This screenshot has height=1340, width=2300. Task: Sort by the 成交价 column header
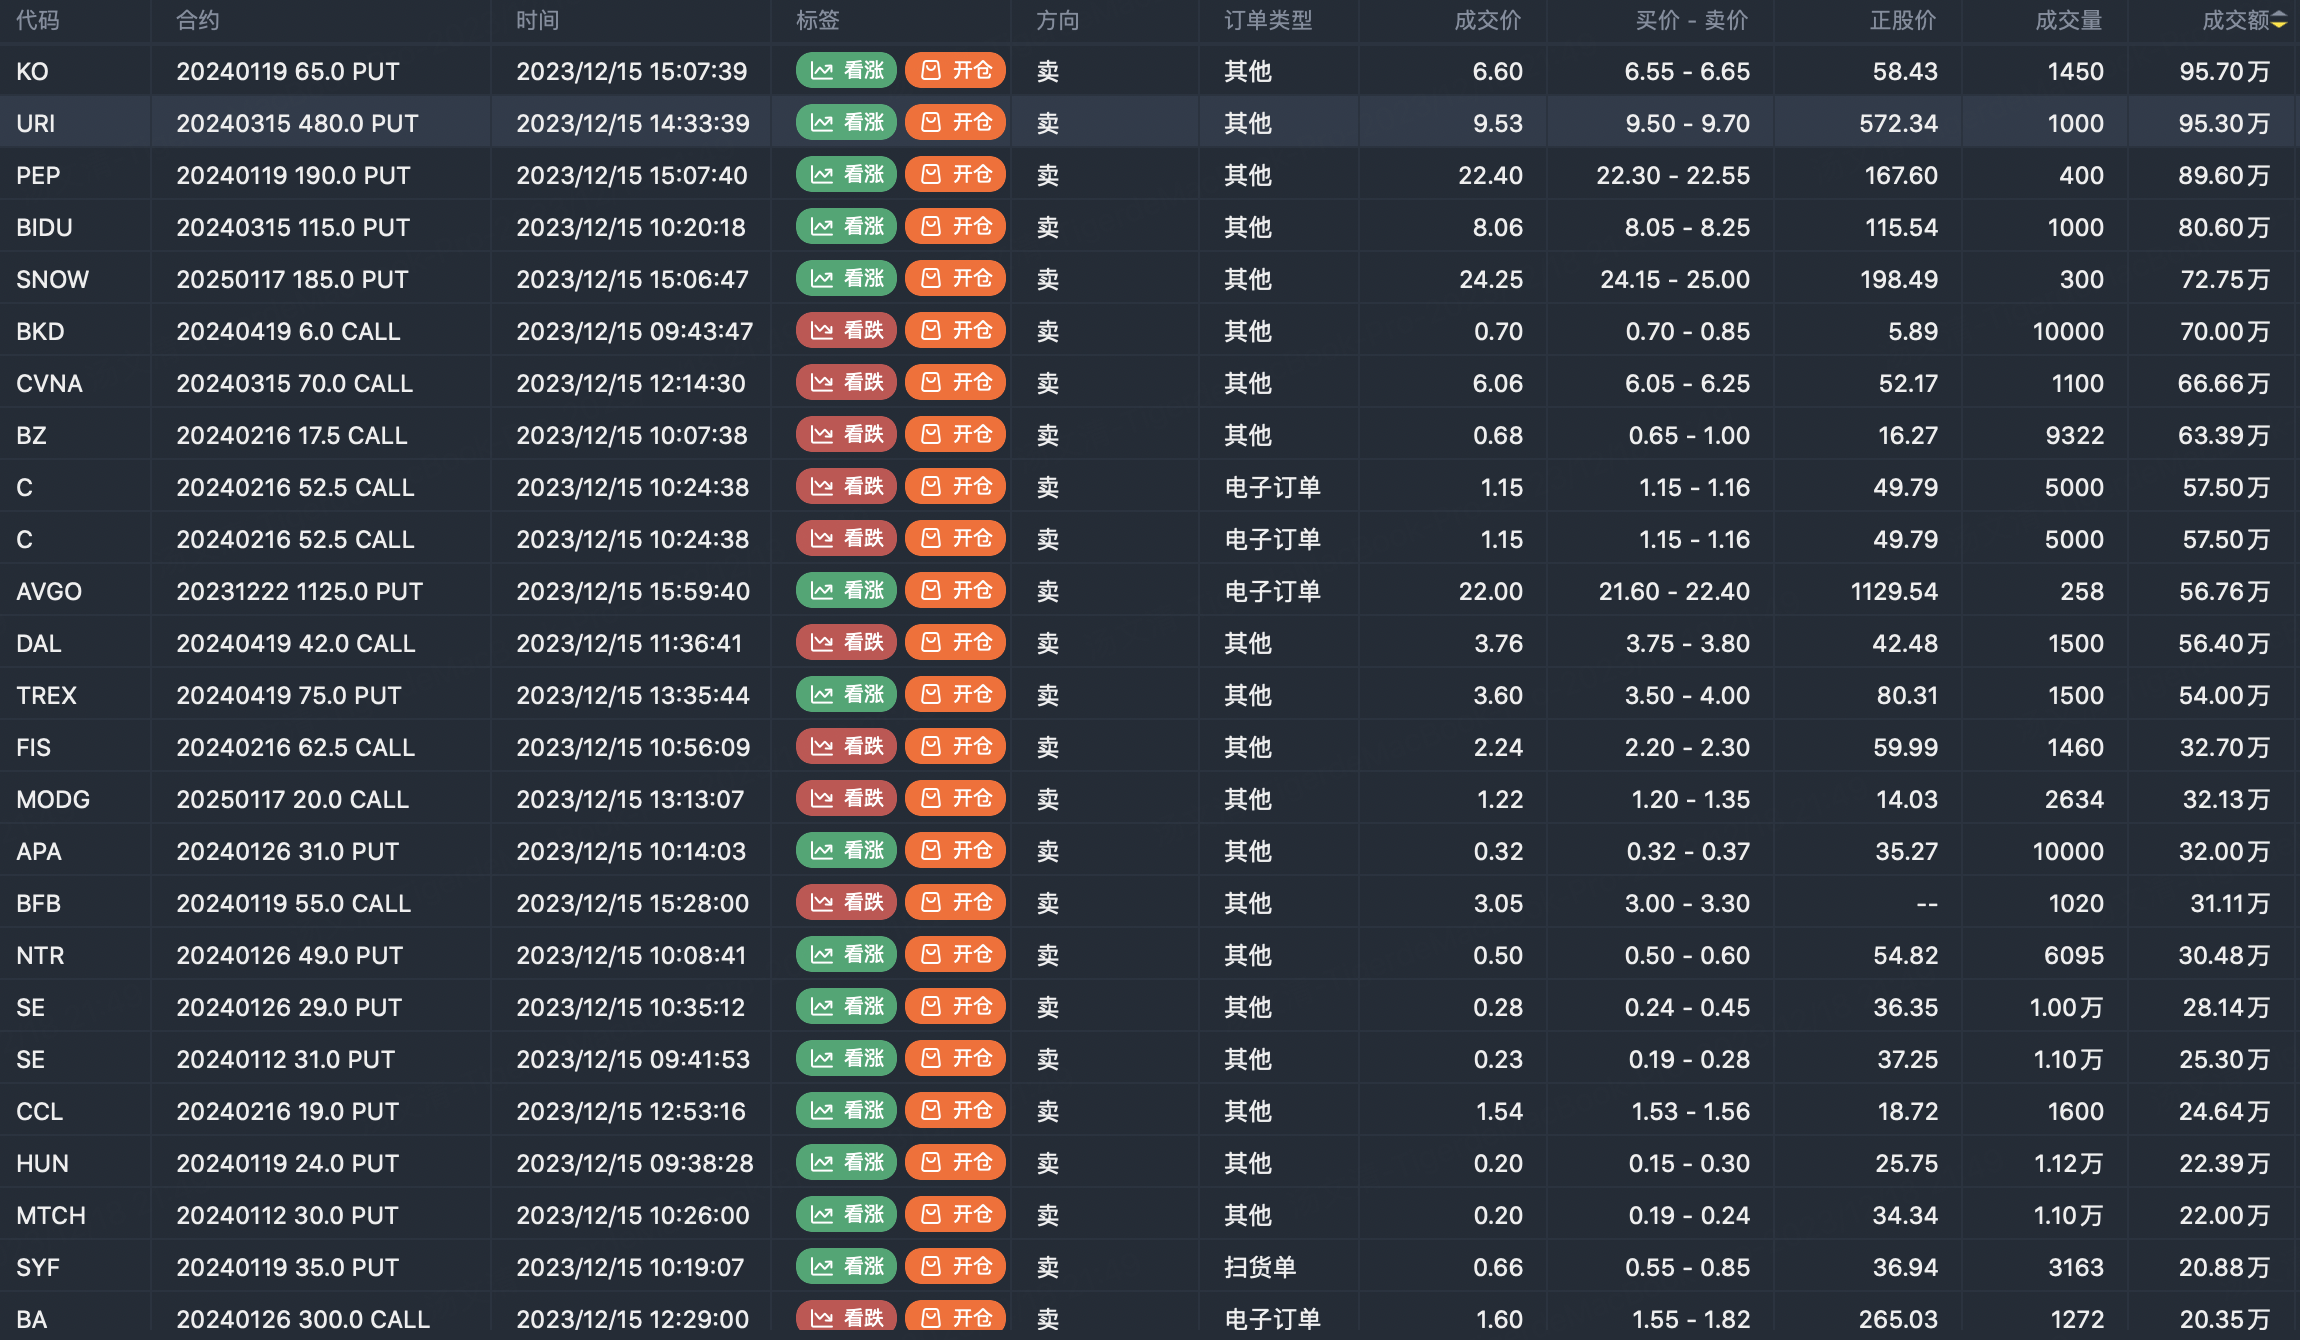click(x=1487, y=21)
